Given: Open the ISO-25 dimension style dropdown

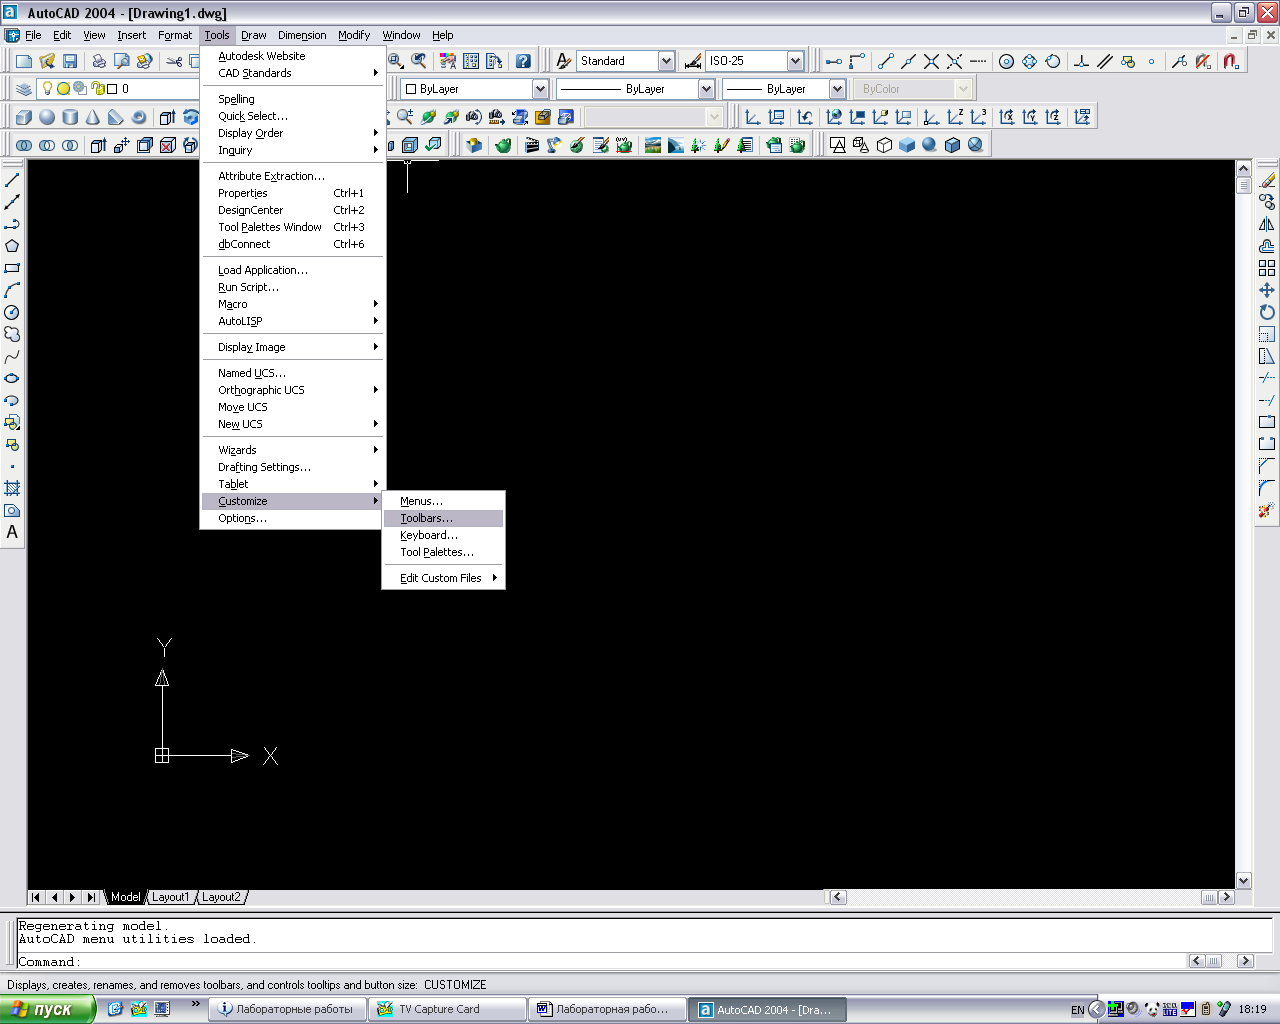Looking at the screenshot, I should click(795, 61).
